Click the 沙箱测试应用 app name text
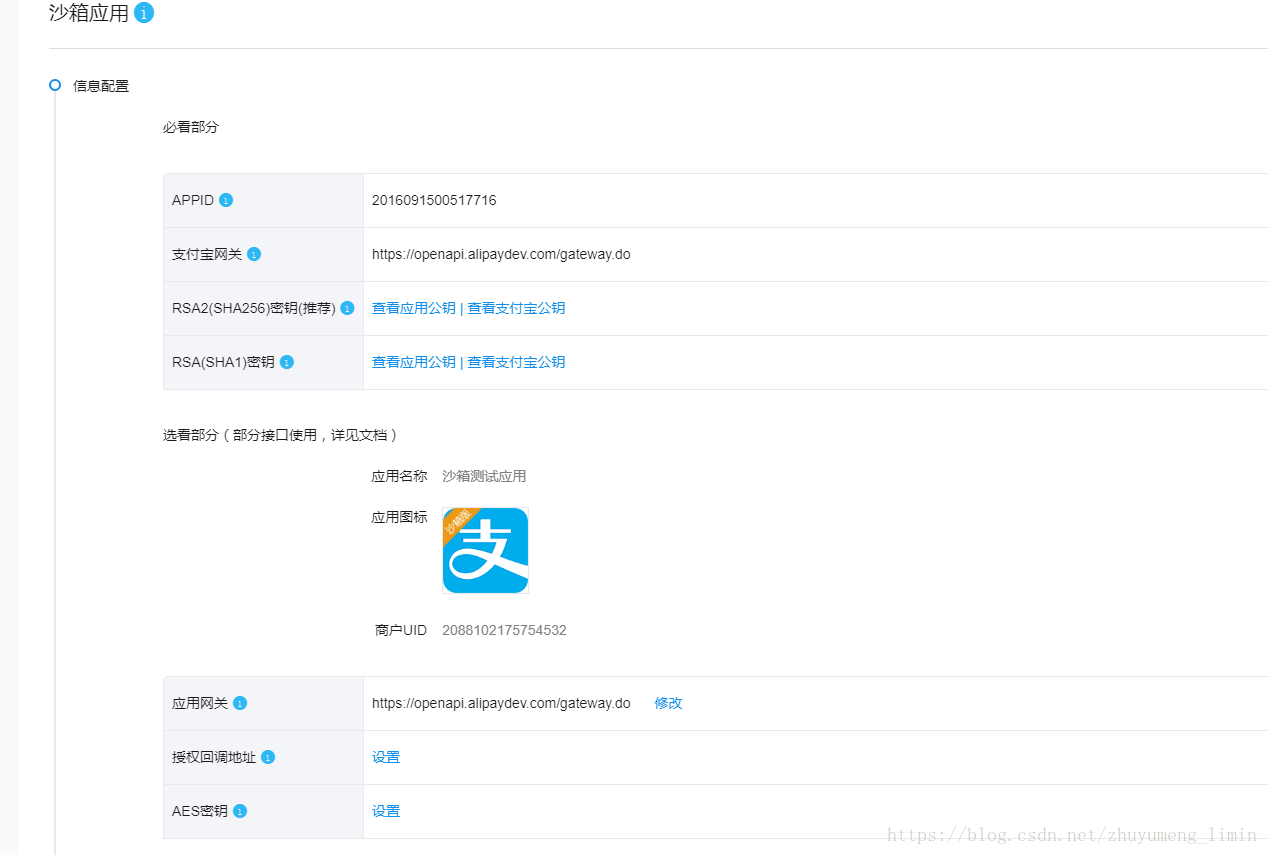The image size is (1268, 855). tap(484, 476)
